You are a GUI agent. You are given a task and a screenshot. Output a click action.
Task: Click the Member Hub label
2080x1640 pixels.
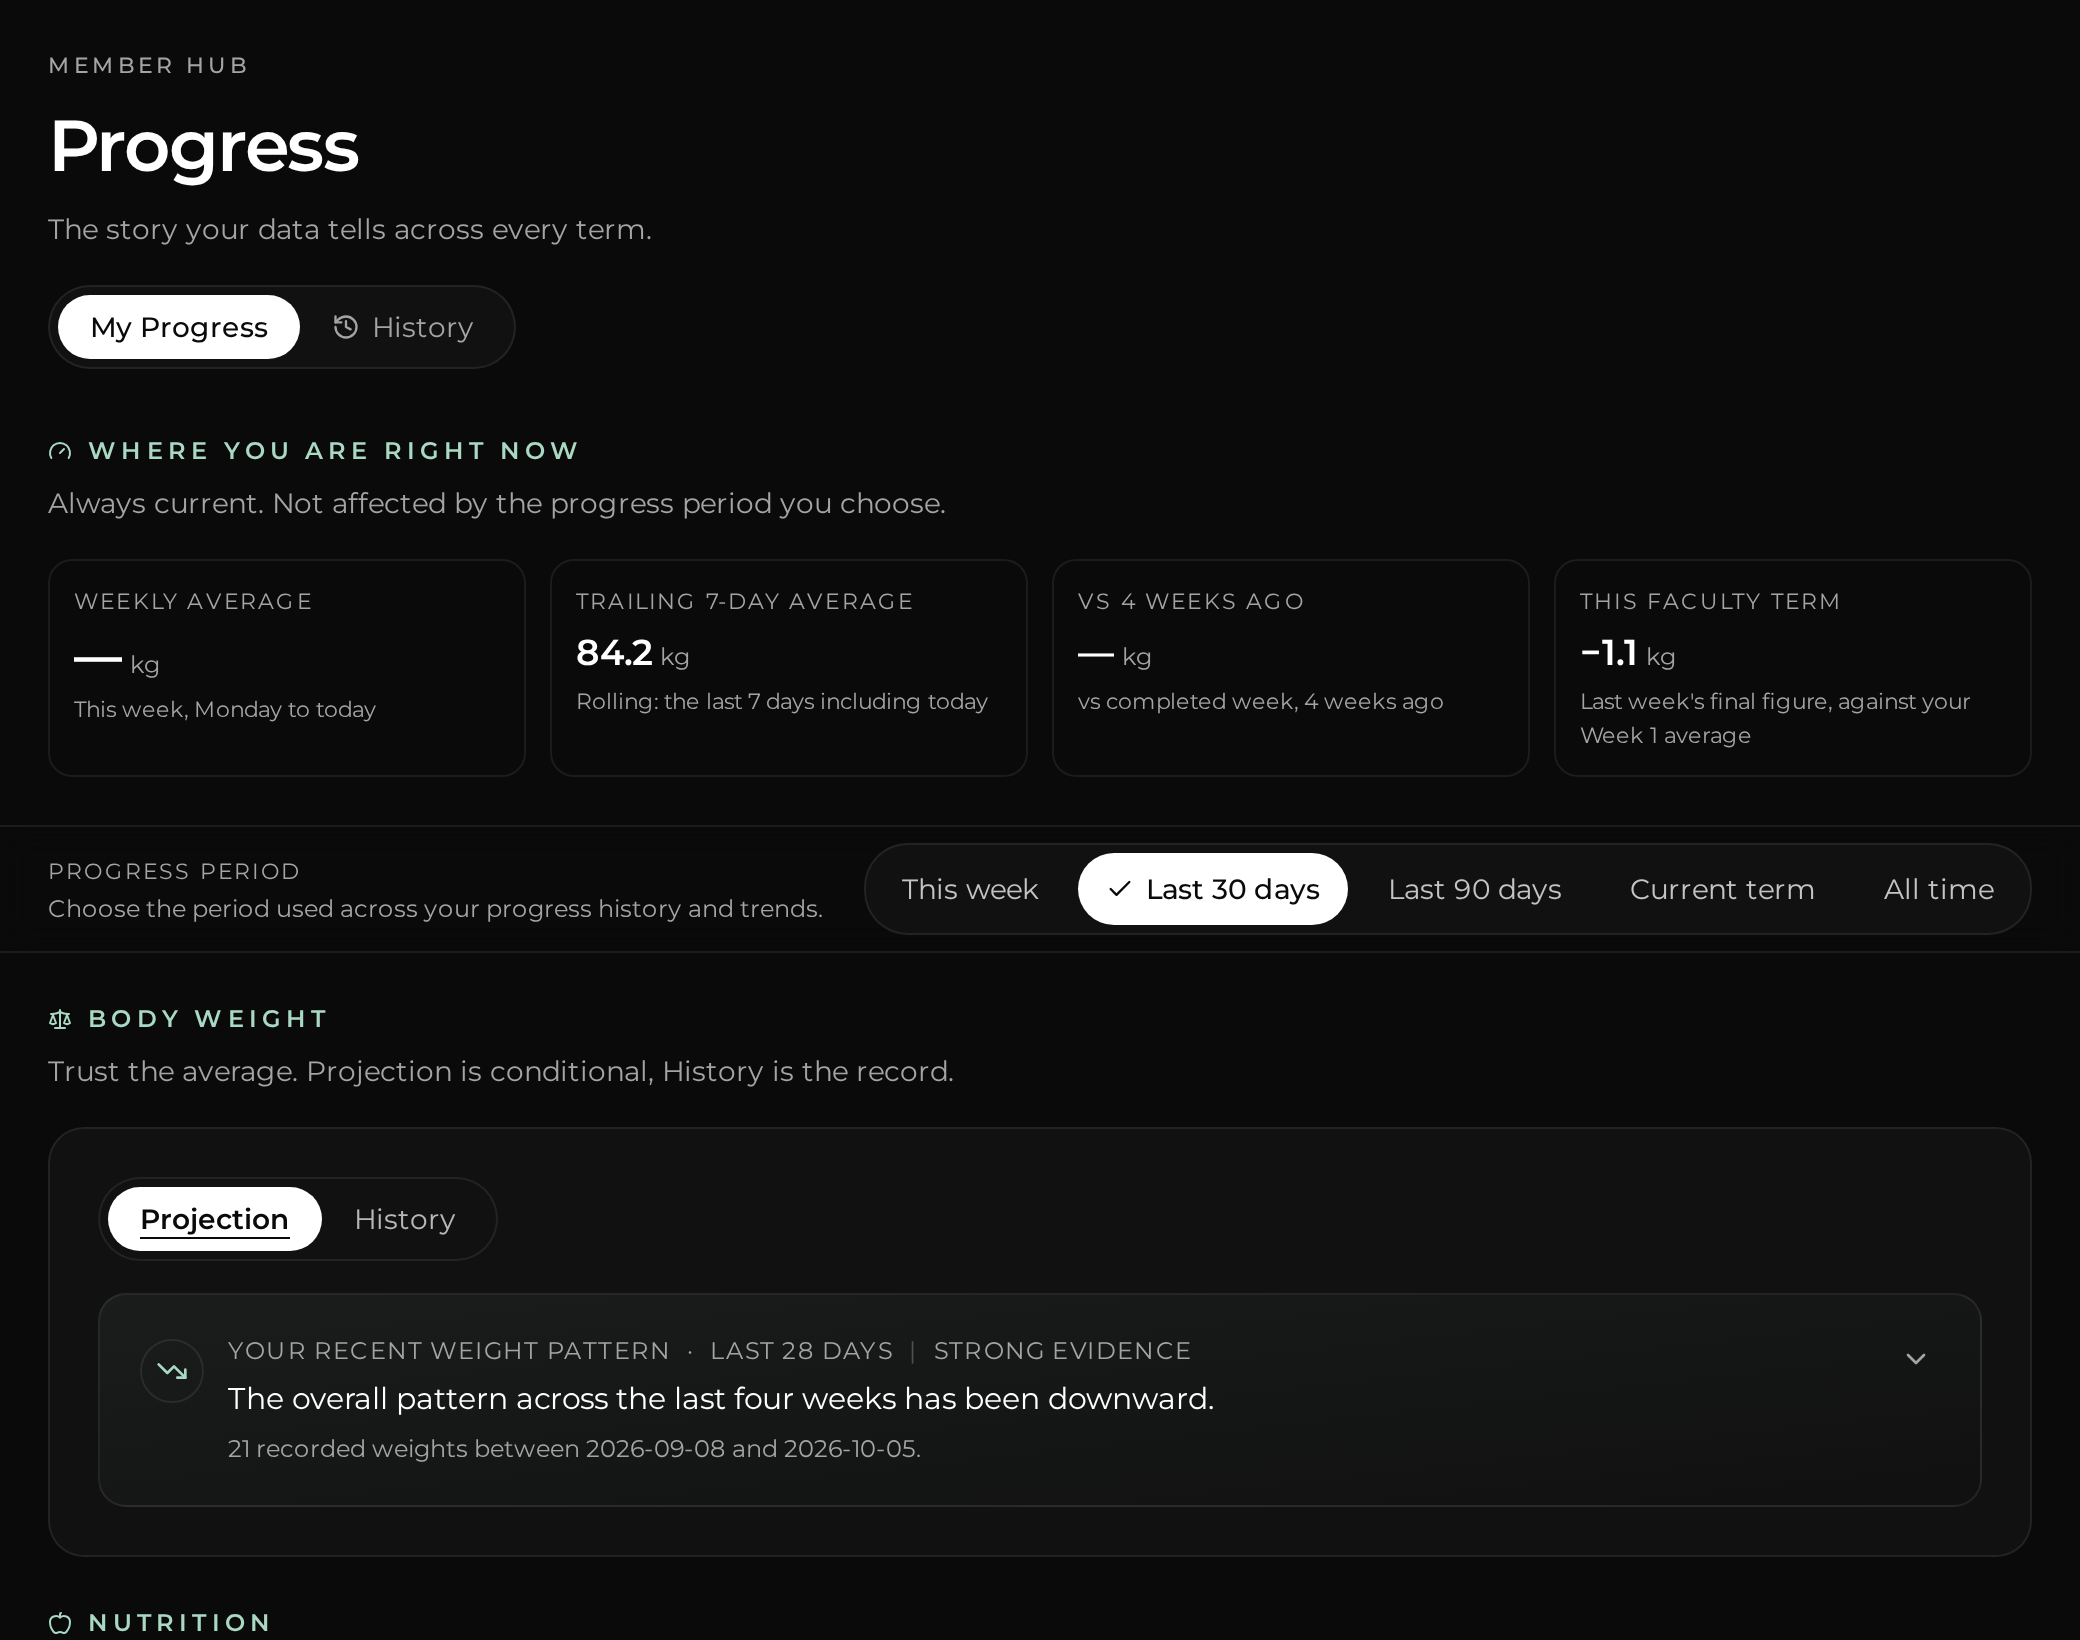(x=149, y=66)
